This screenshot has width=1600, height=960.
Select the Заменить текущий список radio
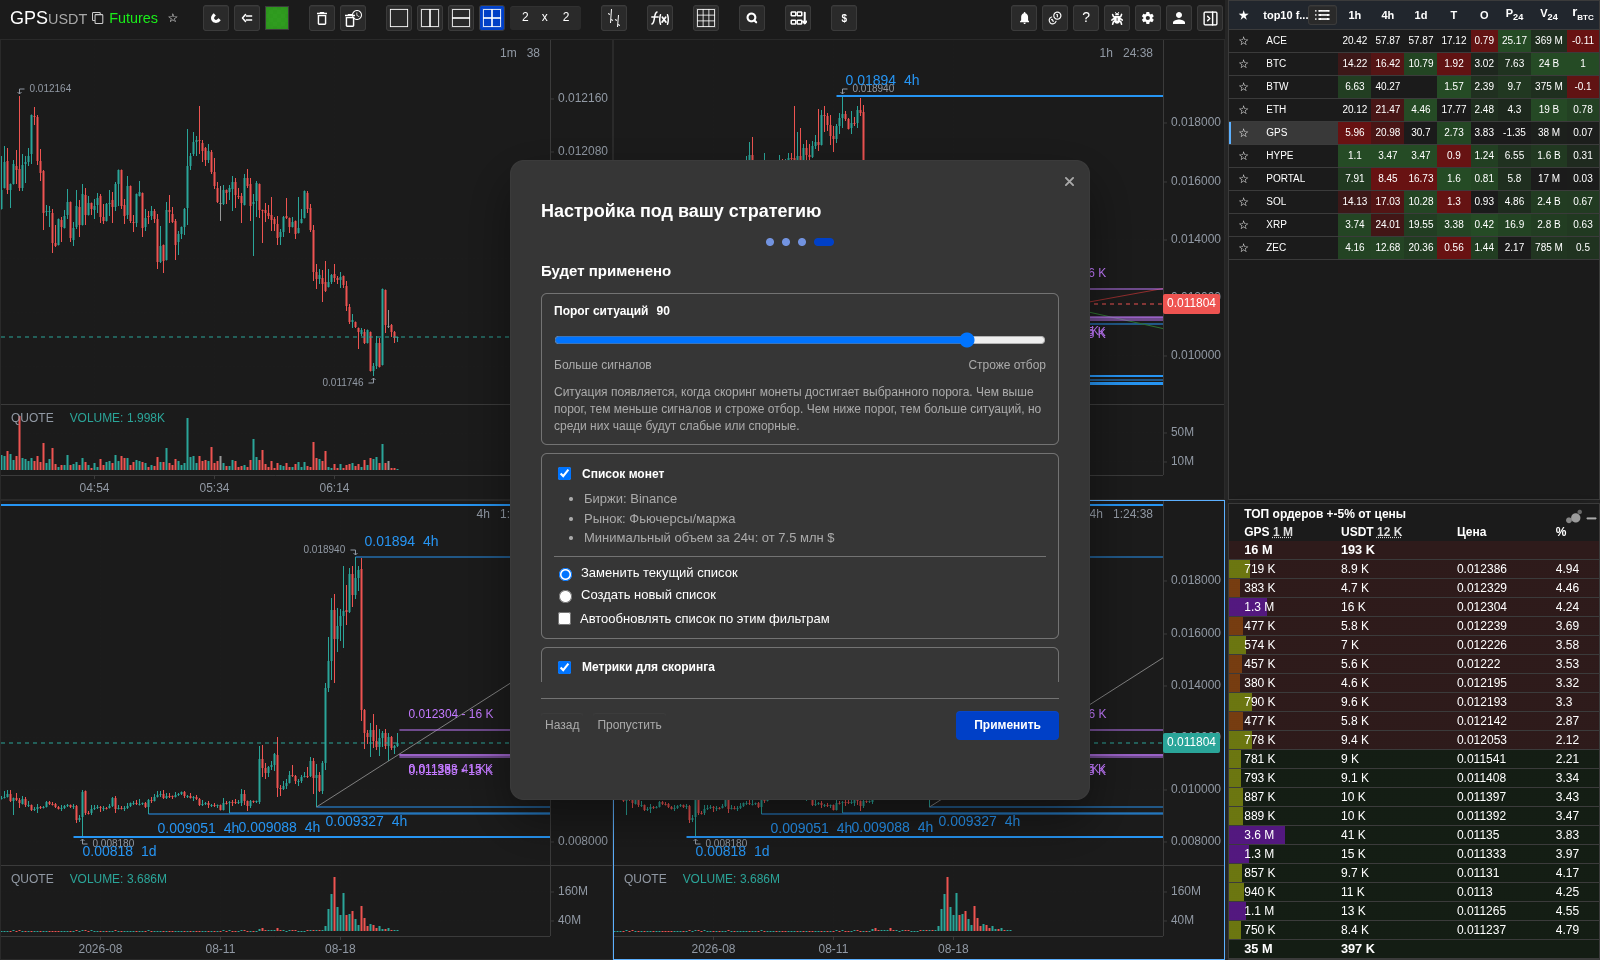coord(565,574)
